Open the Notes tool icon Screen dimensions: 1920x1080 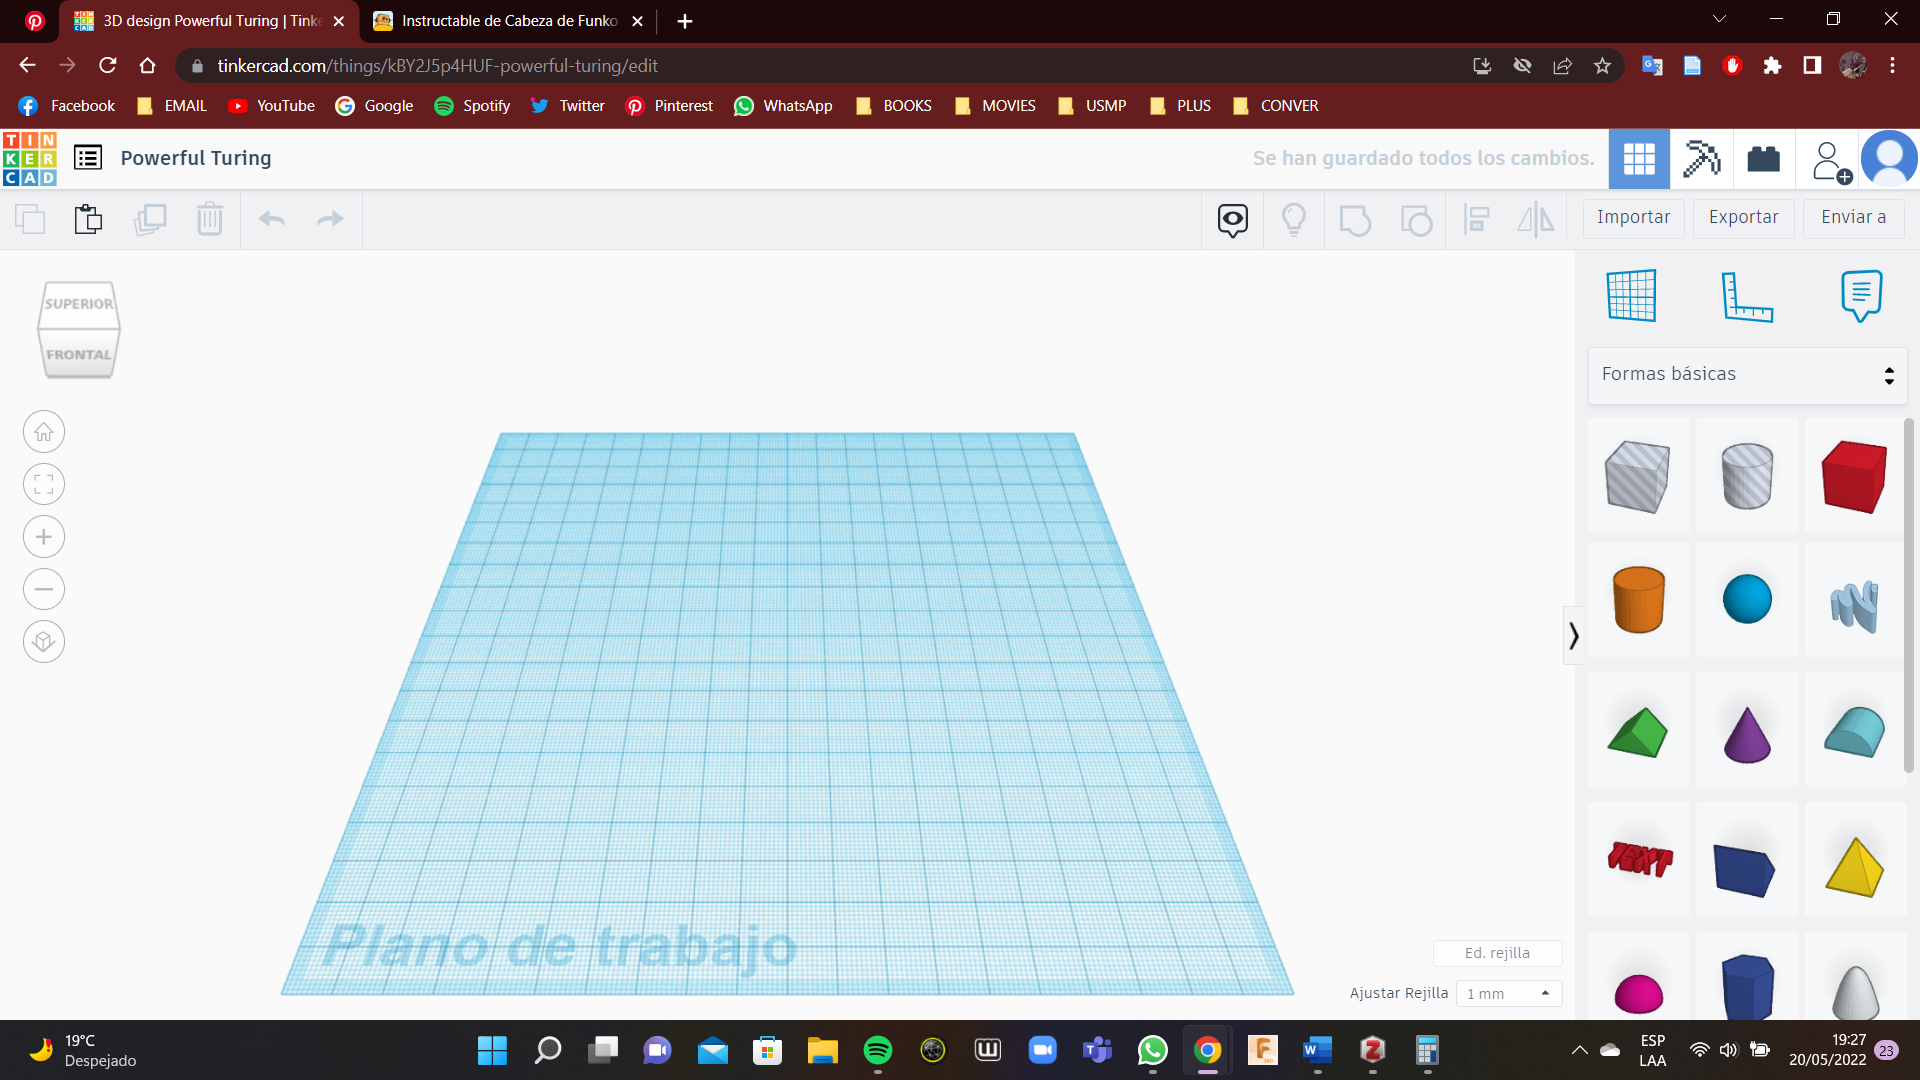[1861, 296]
